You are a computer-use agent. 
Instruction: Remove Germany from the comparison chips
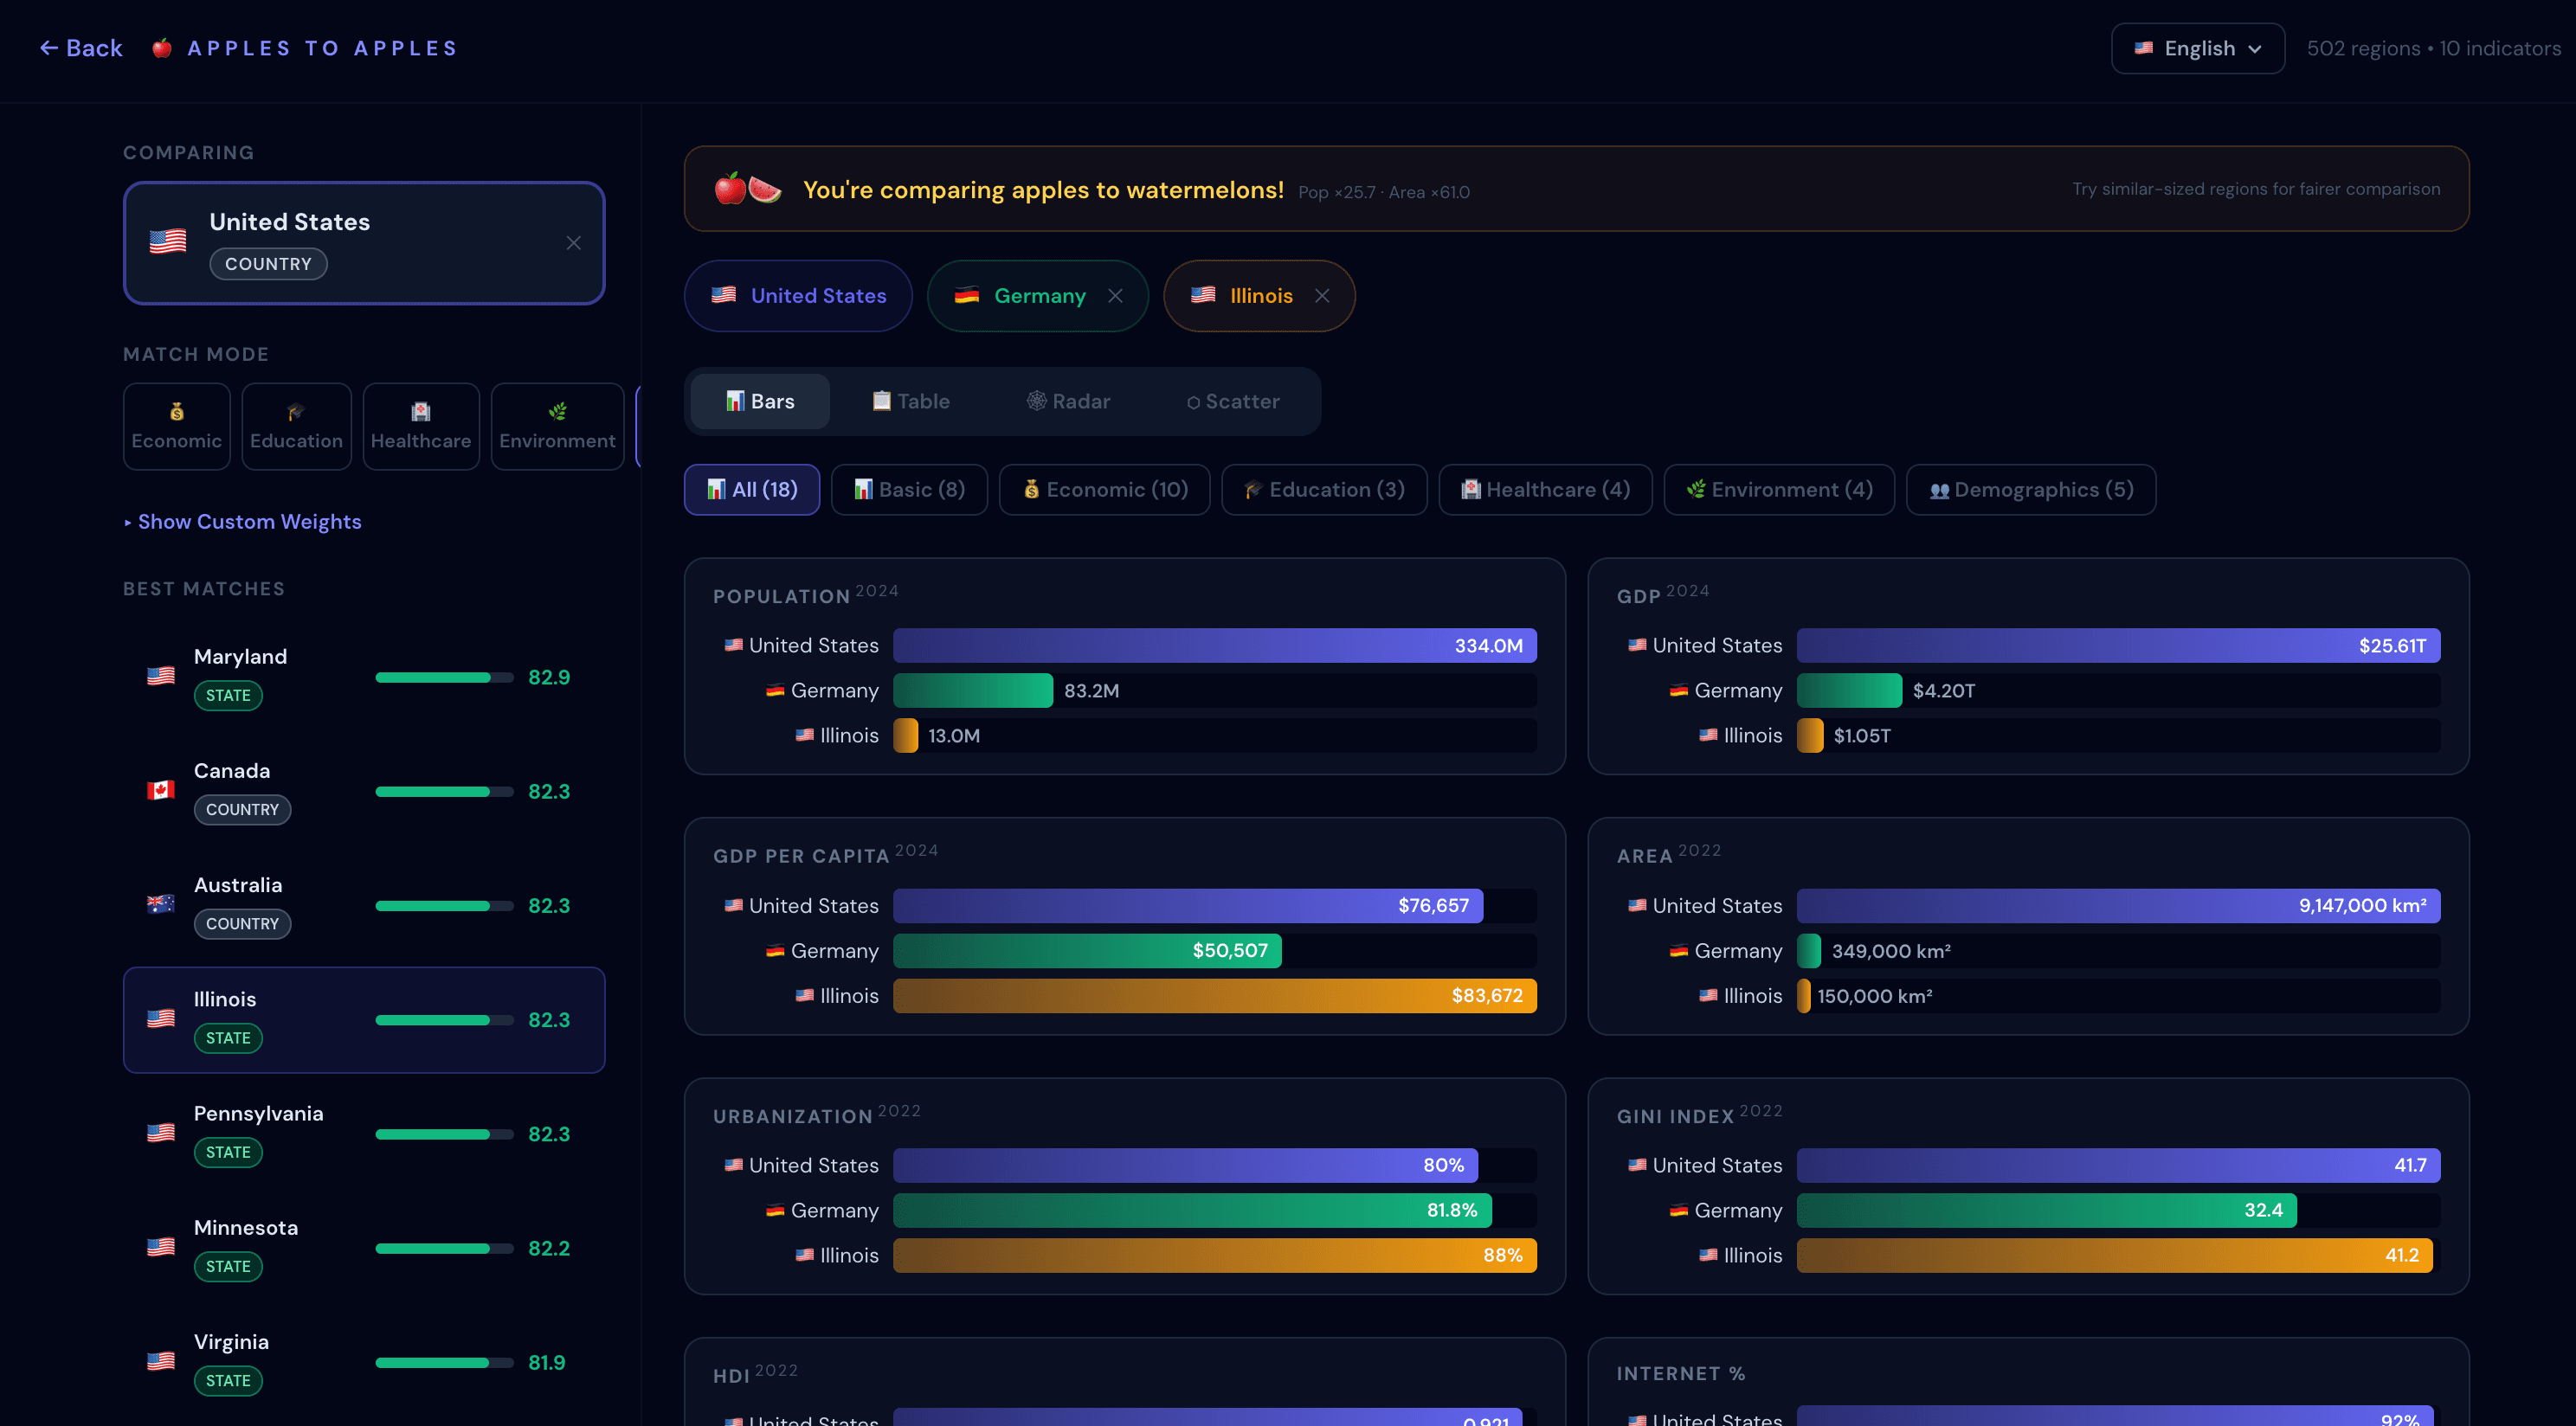[x=1115, y=296]
